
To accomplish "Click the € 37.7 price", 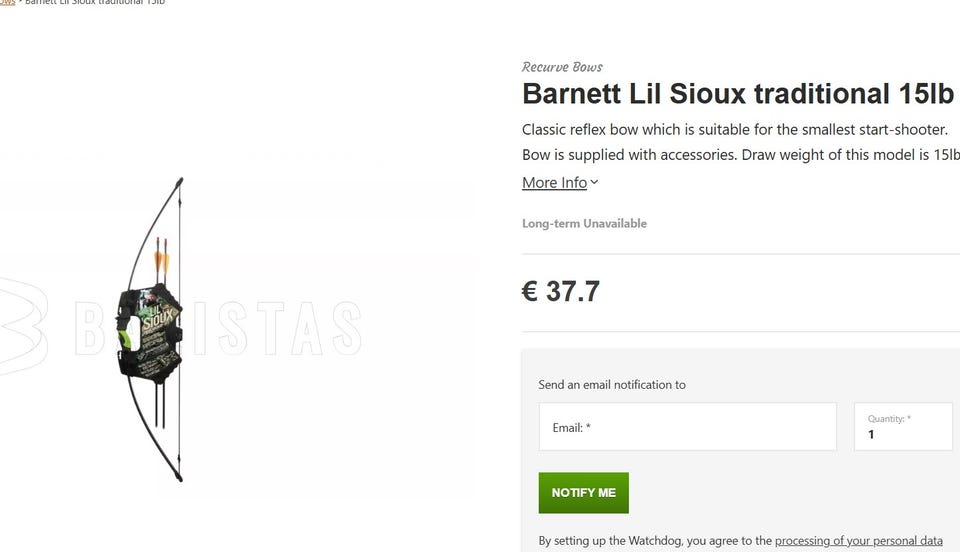I will click(x=561, y=291).
